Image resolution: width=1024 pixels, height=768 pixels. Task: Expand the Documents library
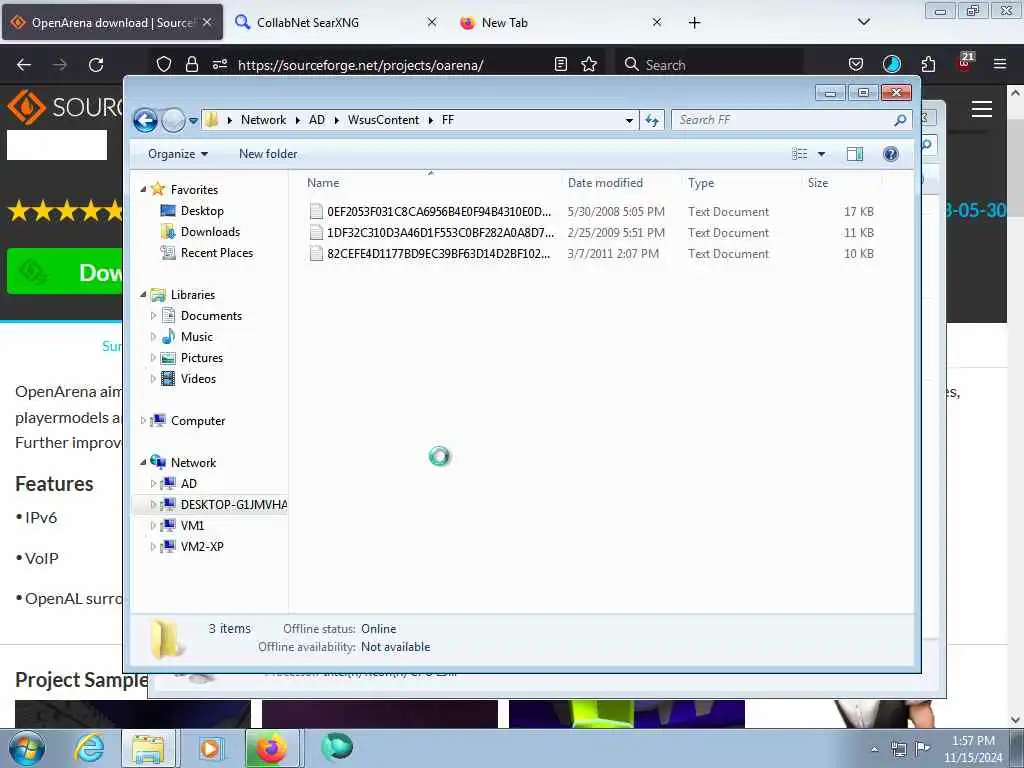[153, 315]
